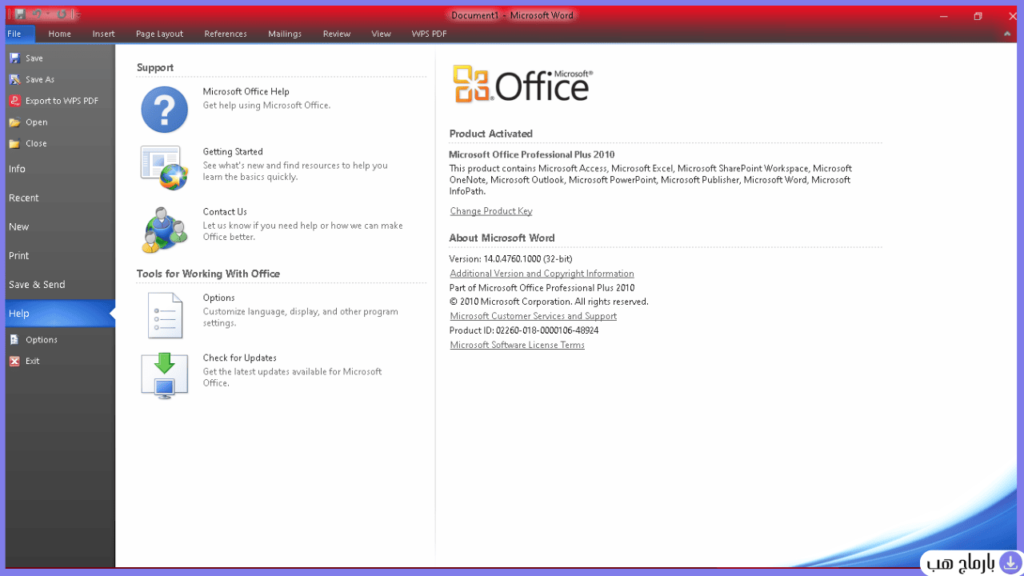Click the Undo icon in title bar
Viewport: 1024px width, 576px height.
[x=36, y=14]
